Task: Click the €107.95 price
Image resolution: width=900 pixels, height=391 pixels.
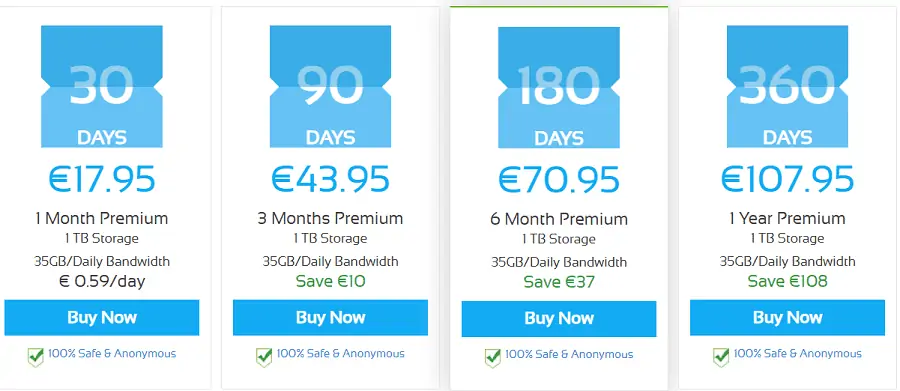Action: click(x=787, y=179)
